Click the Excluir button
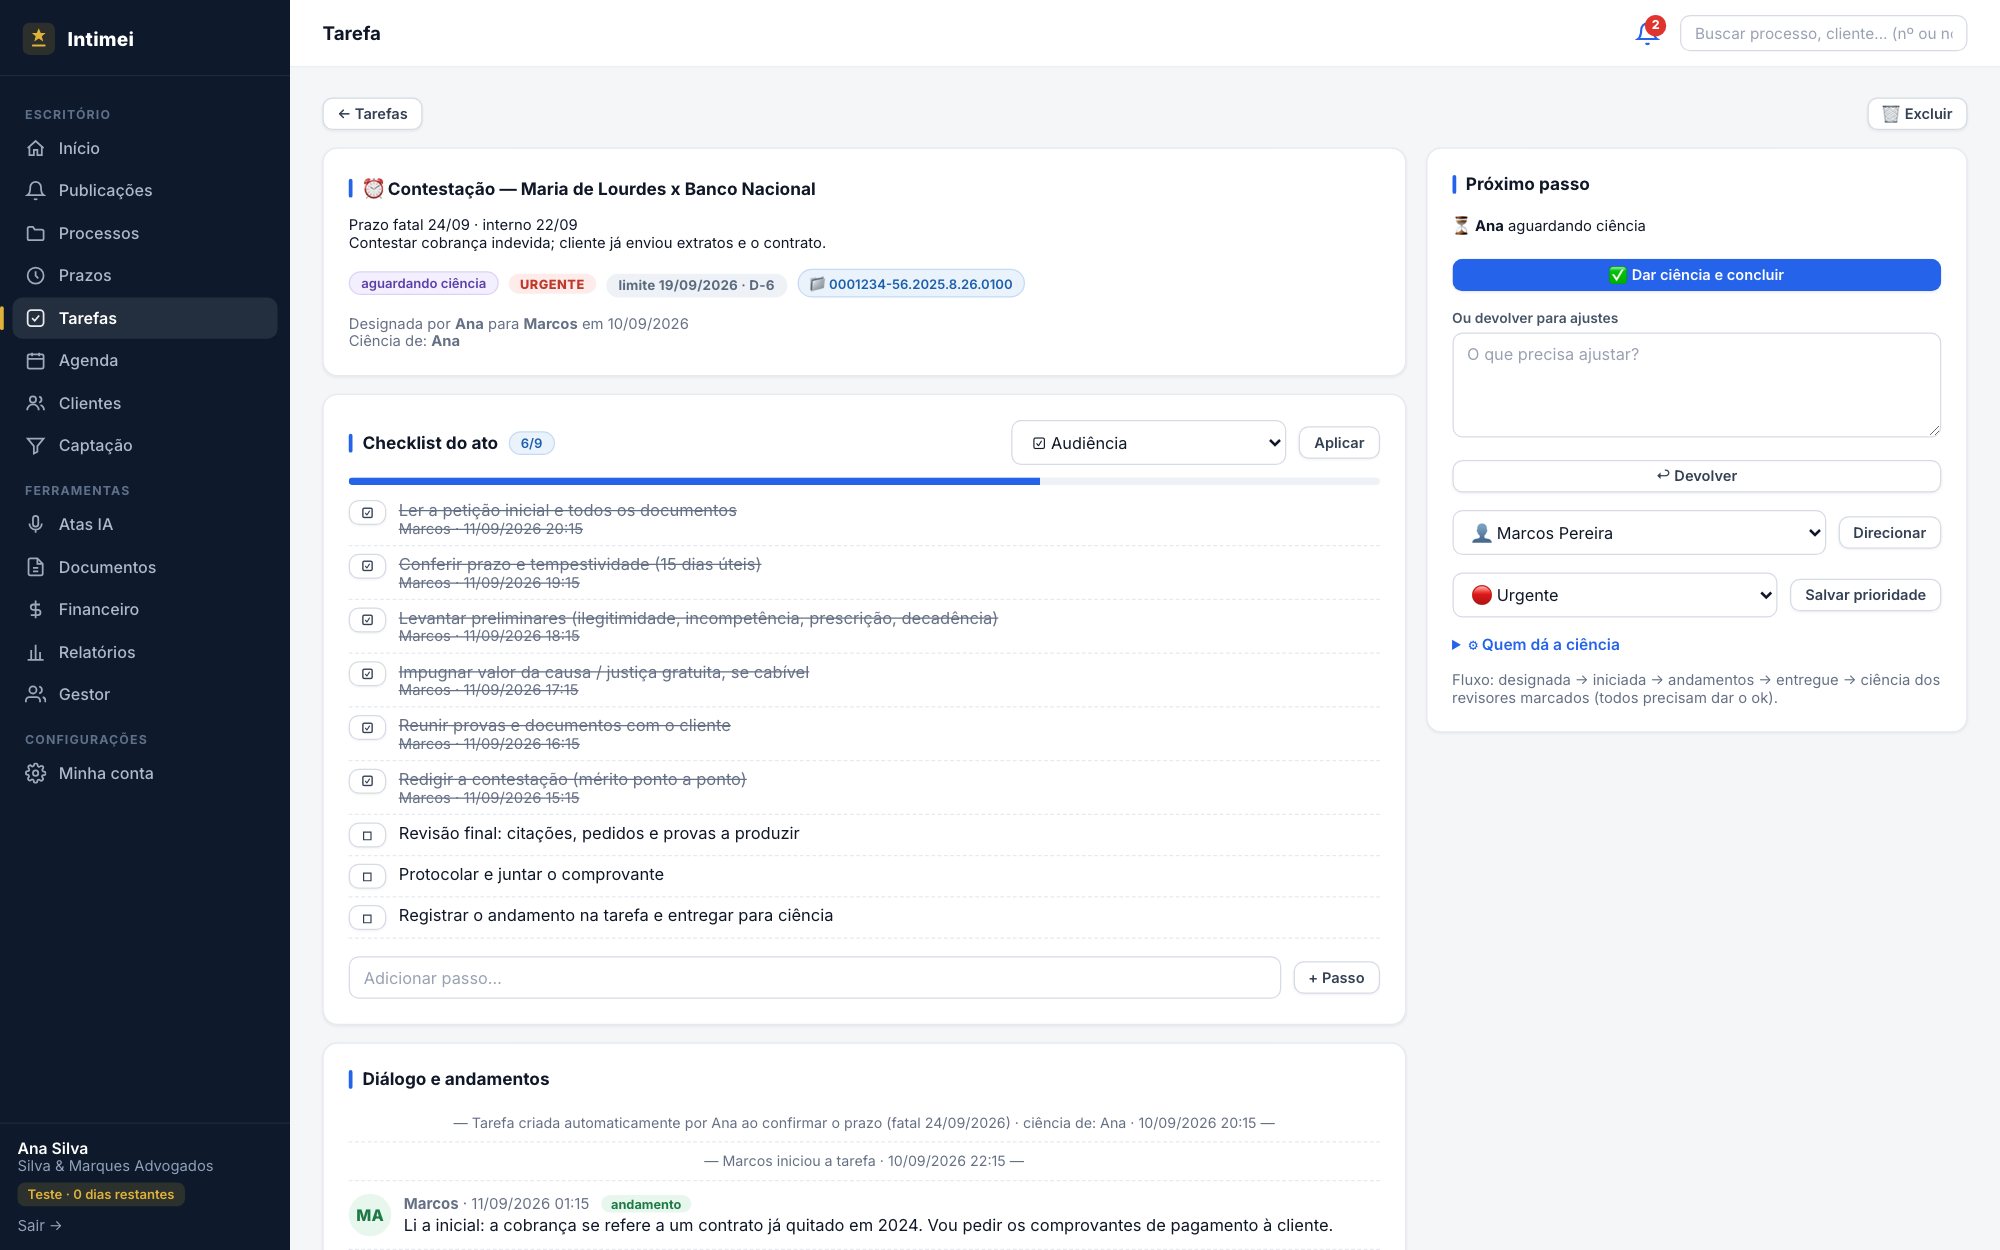 (1917, 114)
